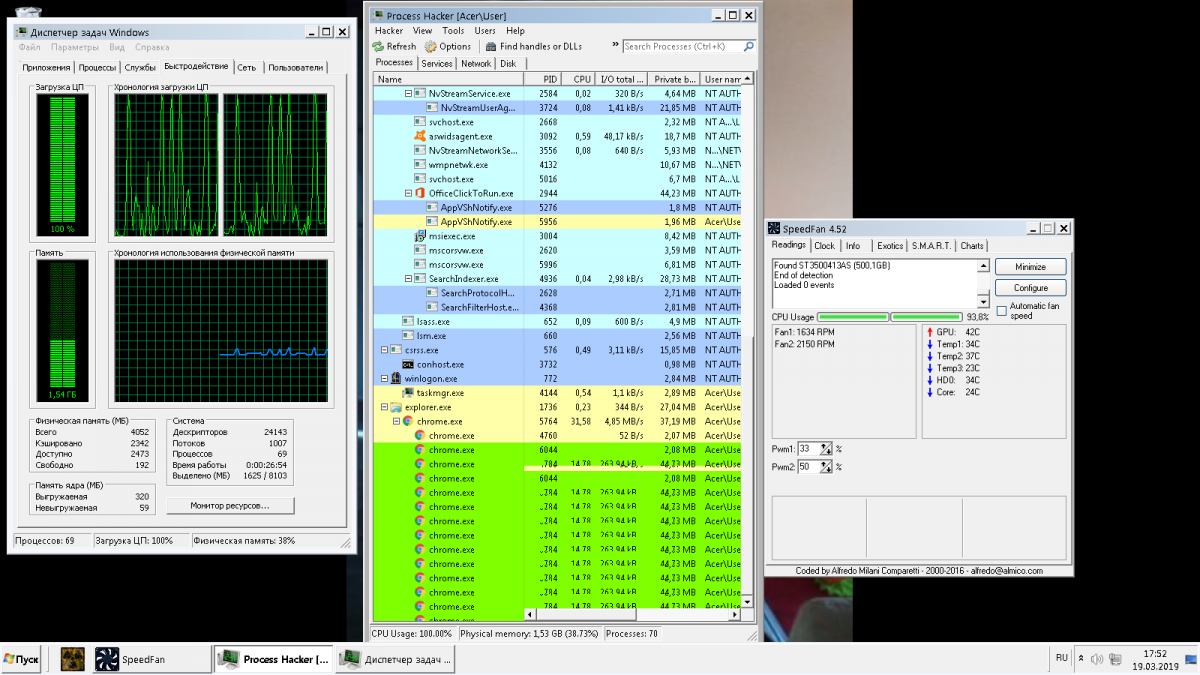Click the Refresh icon in Process Hacker

coord(378,46)
